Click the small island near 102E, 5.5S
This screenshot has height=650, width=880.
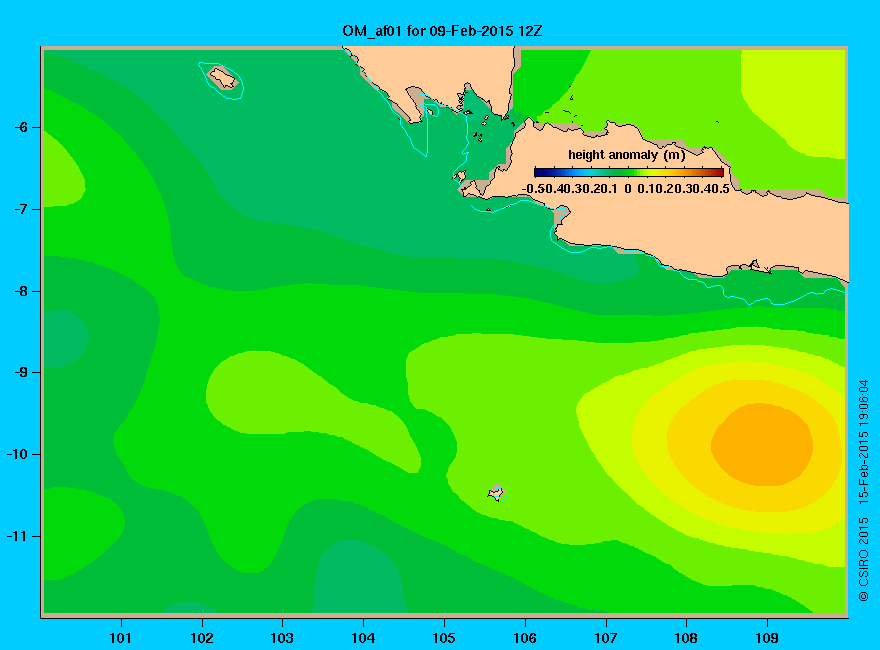click(x=223, y=77)
